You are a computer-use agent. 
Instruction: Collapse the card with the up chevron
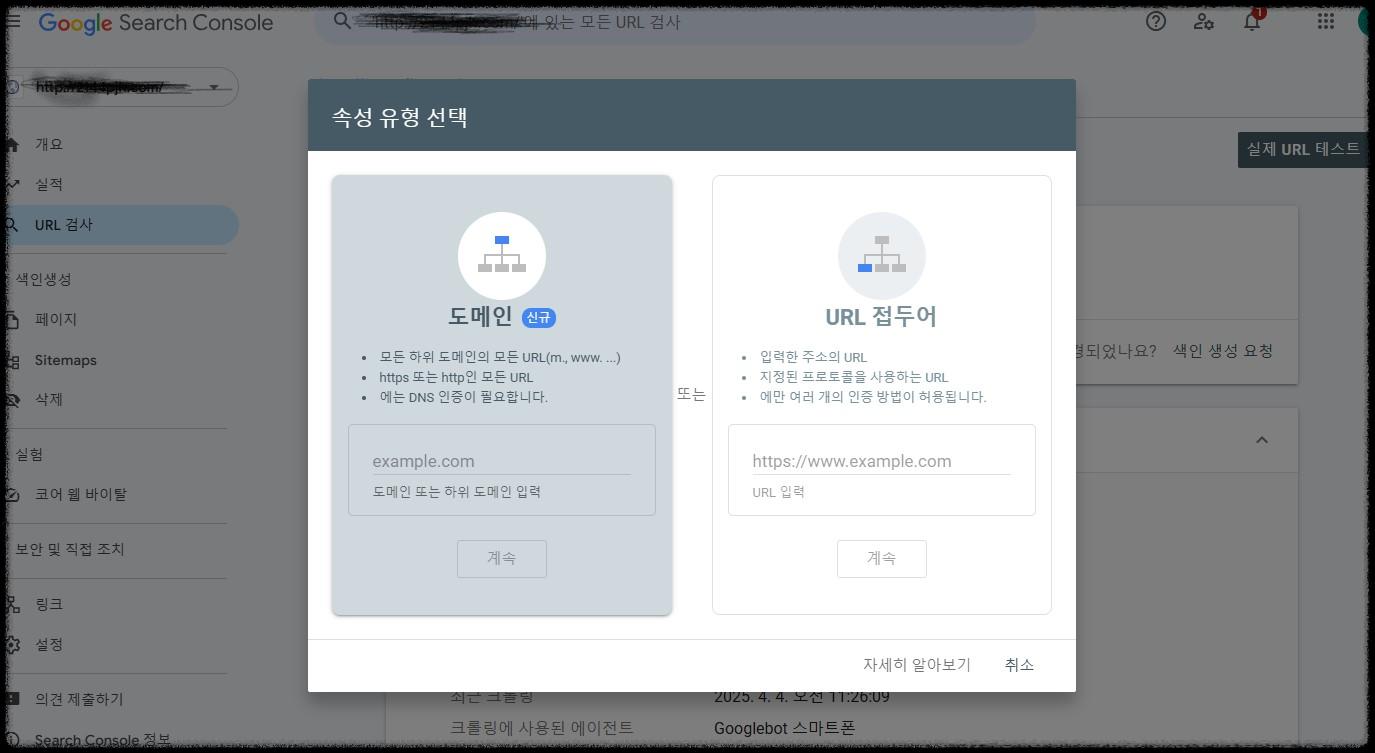point(1262,441)
